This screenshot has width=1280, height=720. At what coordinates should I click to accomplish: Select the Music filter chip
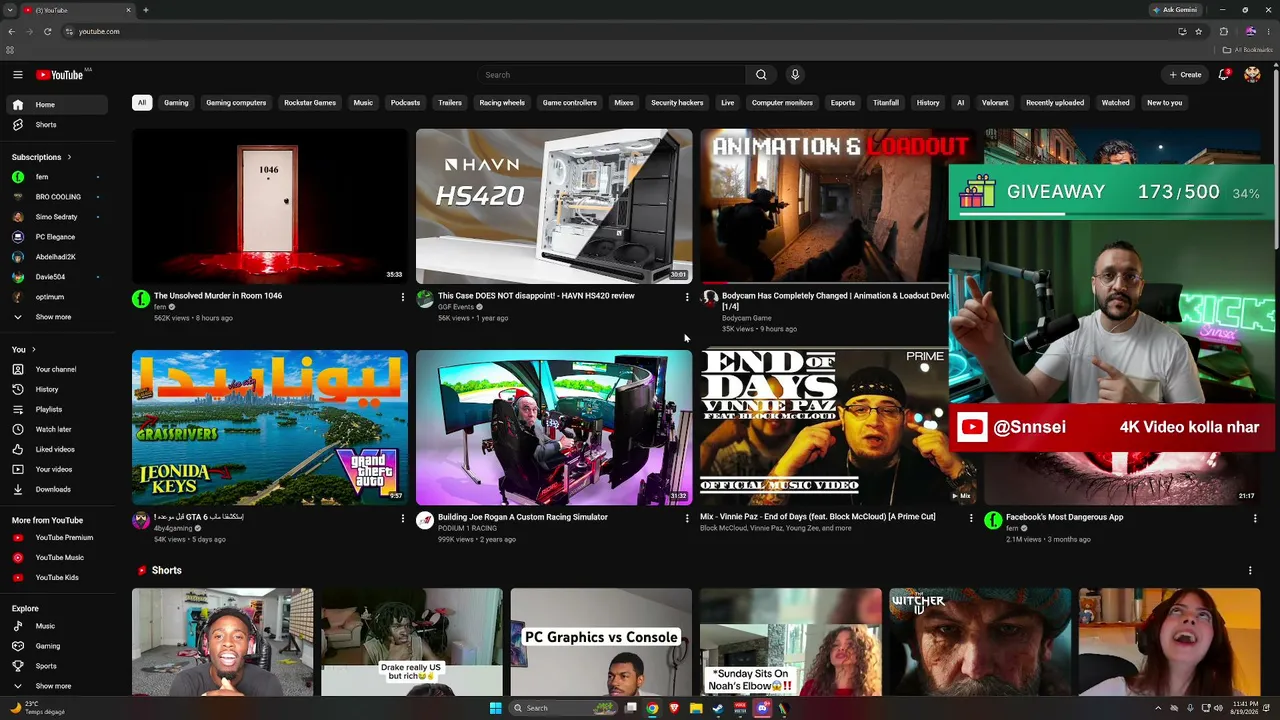tap(363, 103)
